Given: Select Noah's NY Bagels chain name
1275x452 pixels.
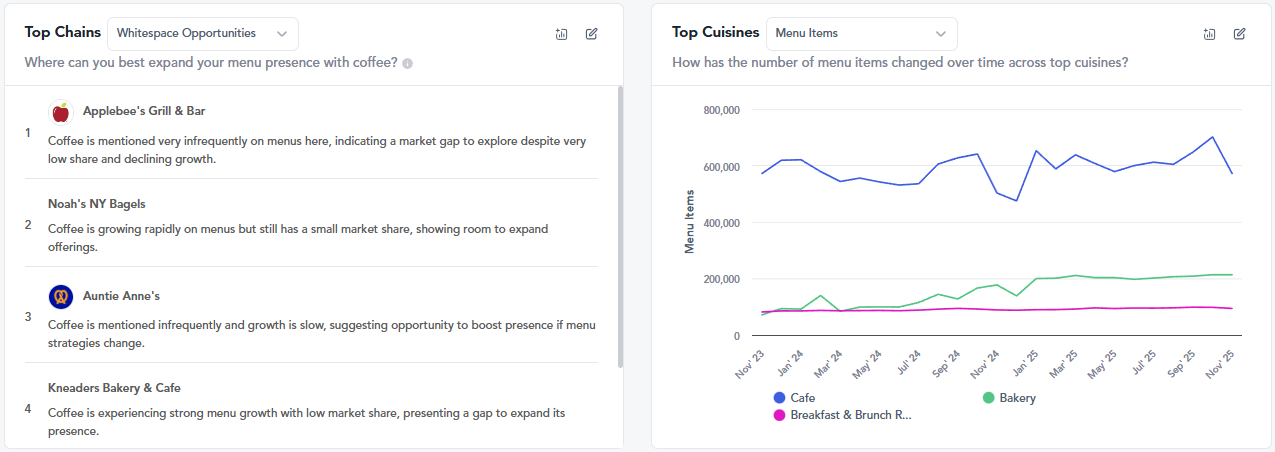Looking at the screenshot, I should pos(97,204).
